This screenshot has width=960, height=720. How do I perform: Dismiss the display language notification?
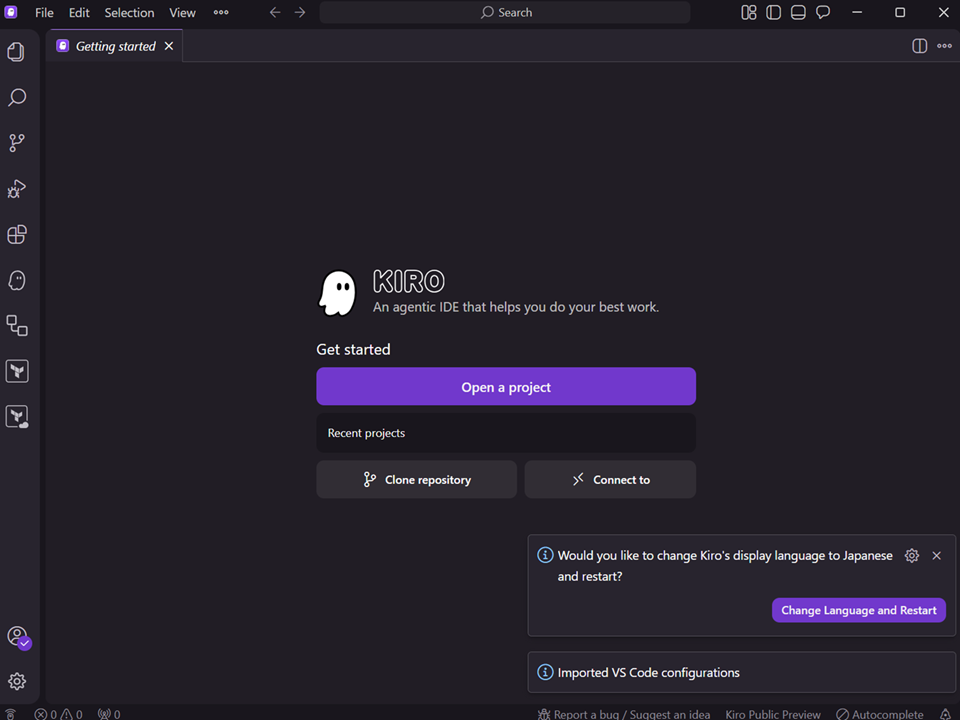937,555
